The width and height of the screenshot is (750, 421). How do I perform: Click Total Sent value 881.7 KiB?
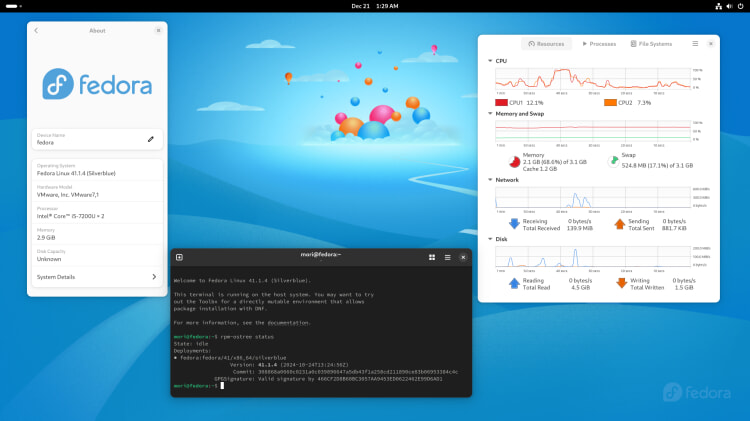[x=674, y=229]
